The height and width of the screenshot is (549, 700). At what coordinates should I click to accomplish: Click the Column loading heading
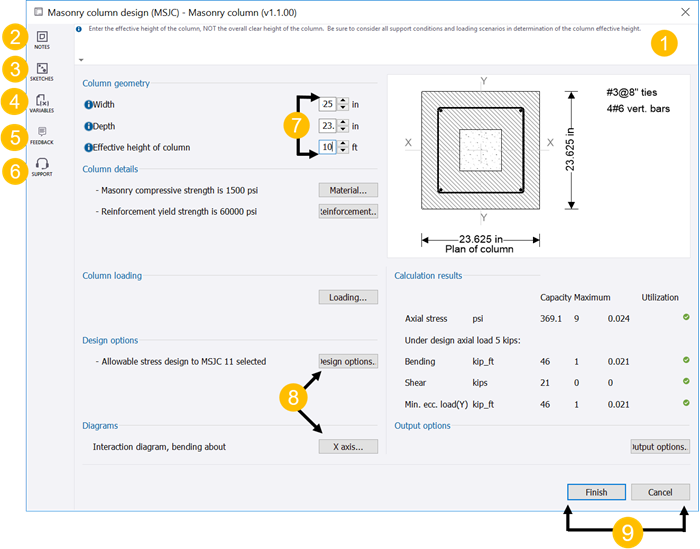coord(112,276)
